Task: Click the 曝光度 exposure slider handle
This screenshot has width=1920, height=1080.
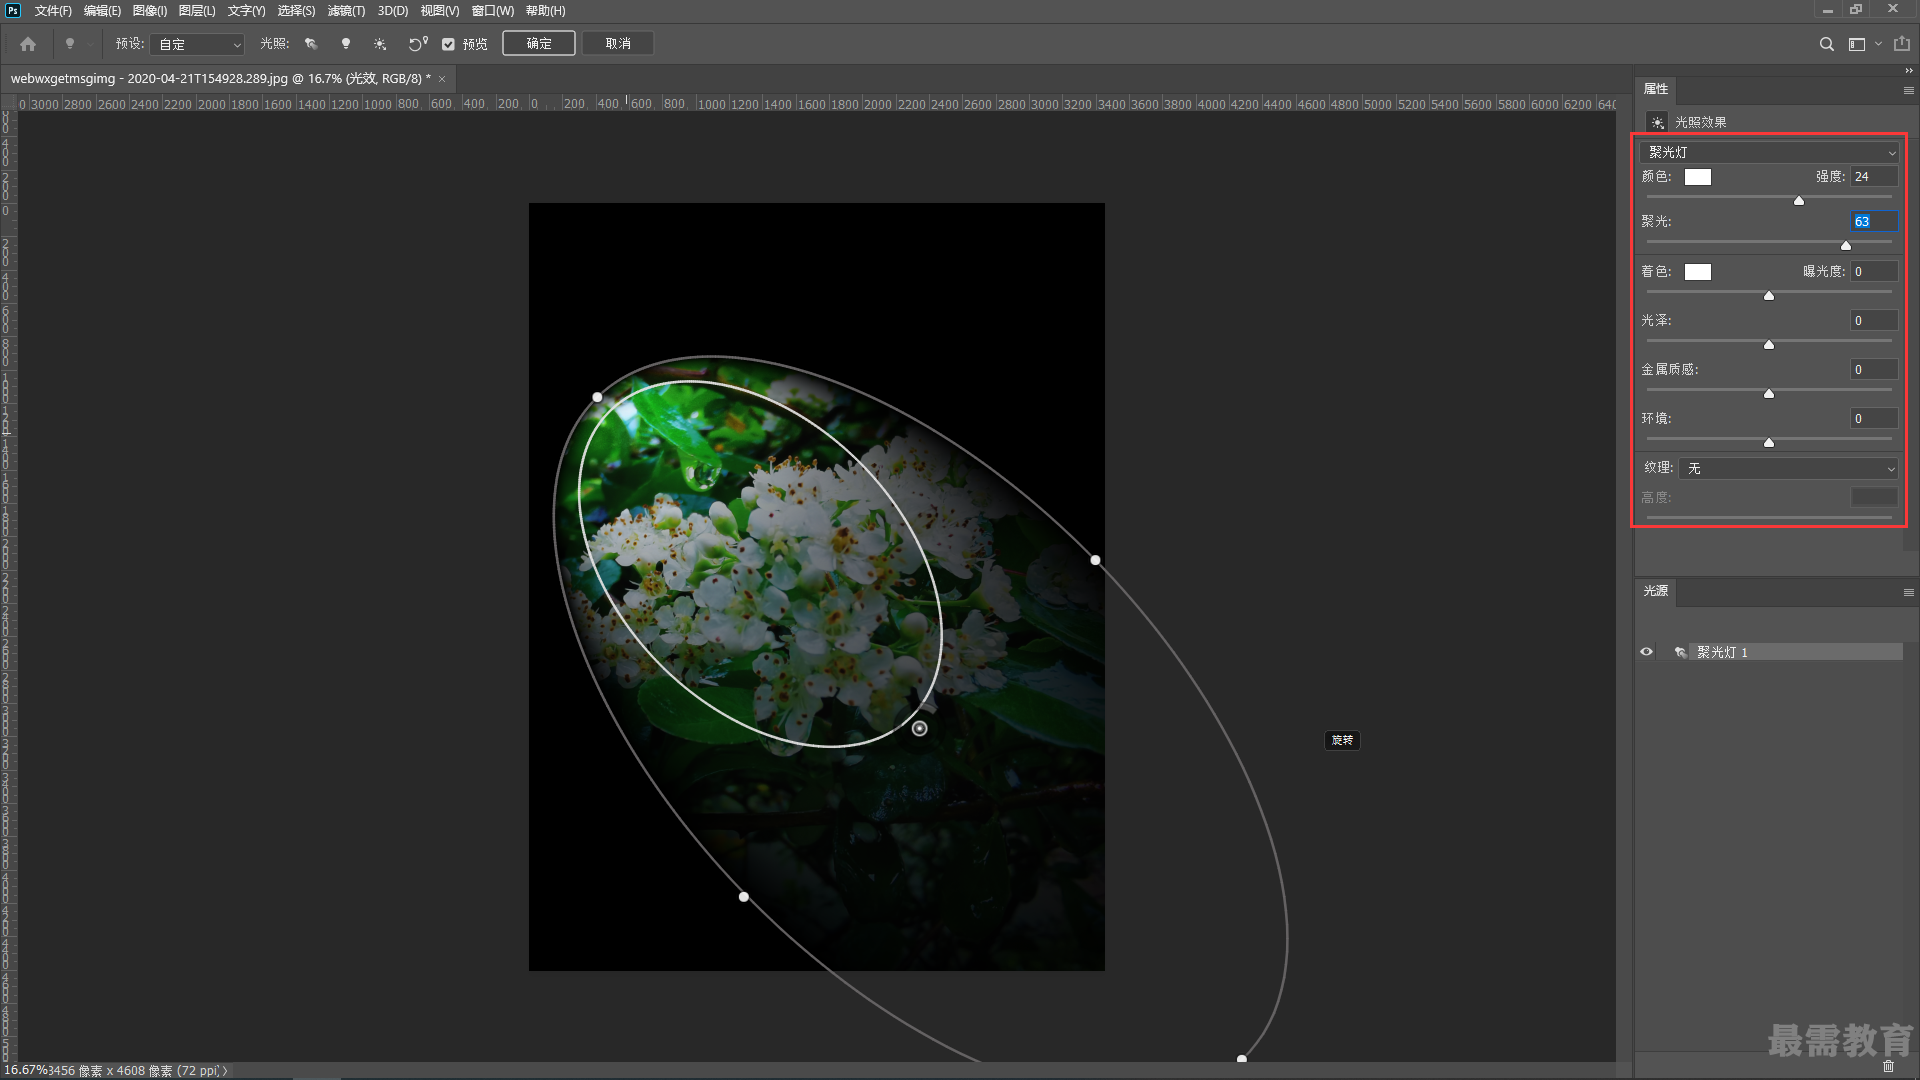Action: 1769,296
